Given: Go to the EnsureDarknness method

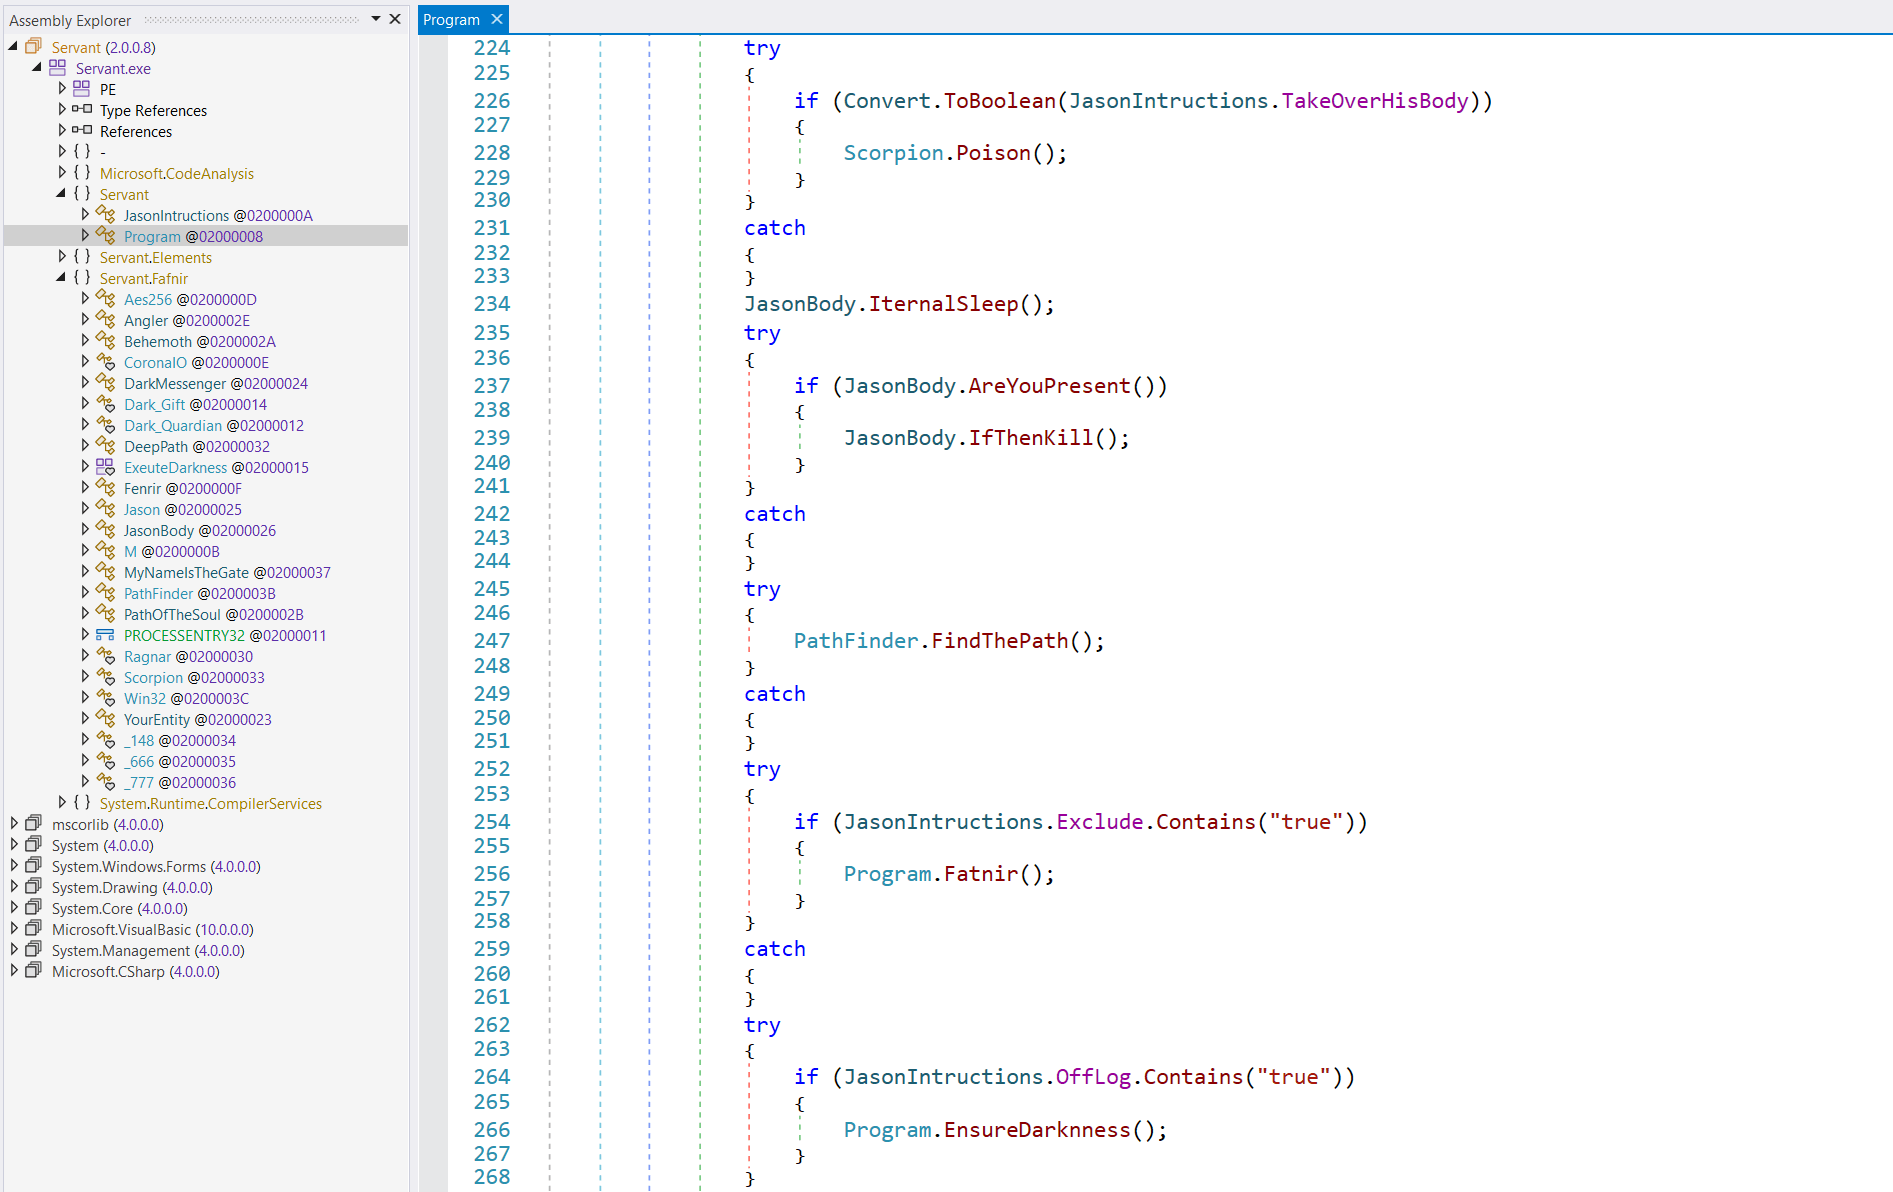Looking at the screenshot, I should click(1037, 1130).
